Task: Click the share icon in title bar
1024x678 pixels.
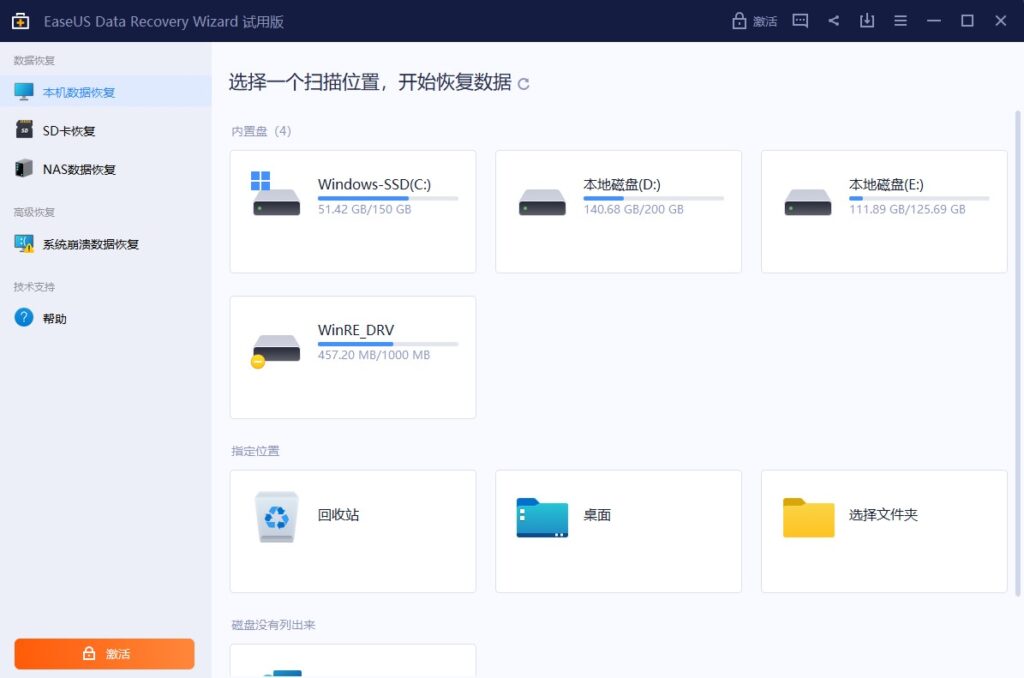Action: (834, 21)
